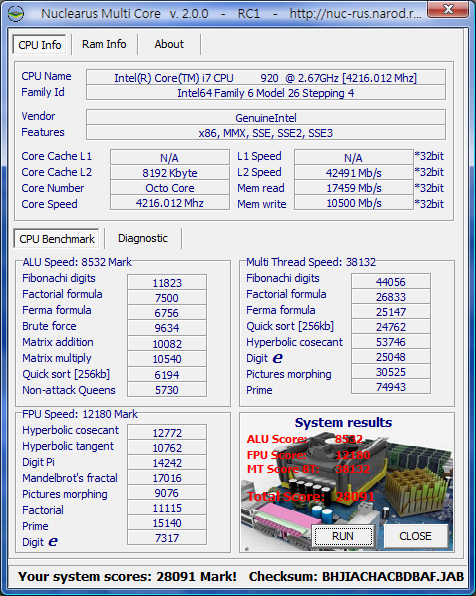476x596 pixels.
Task: Click the Digit Pi score 14242
Action: click(x=167, y=463)
